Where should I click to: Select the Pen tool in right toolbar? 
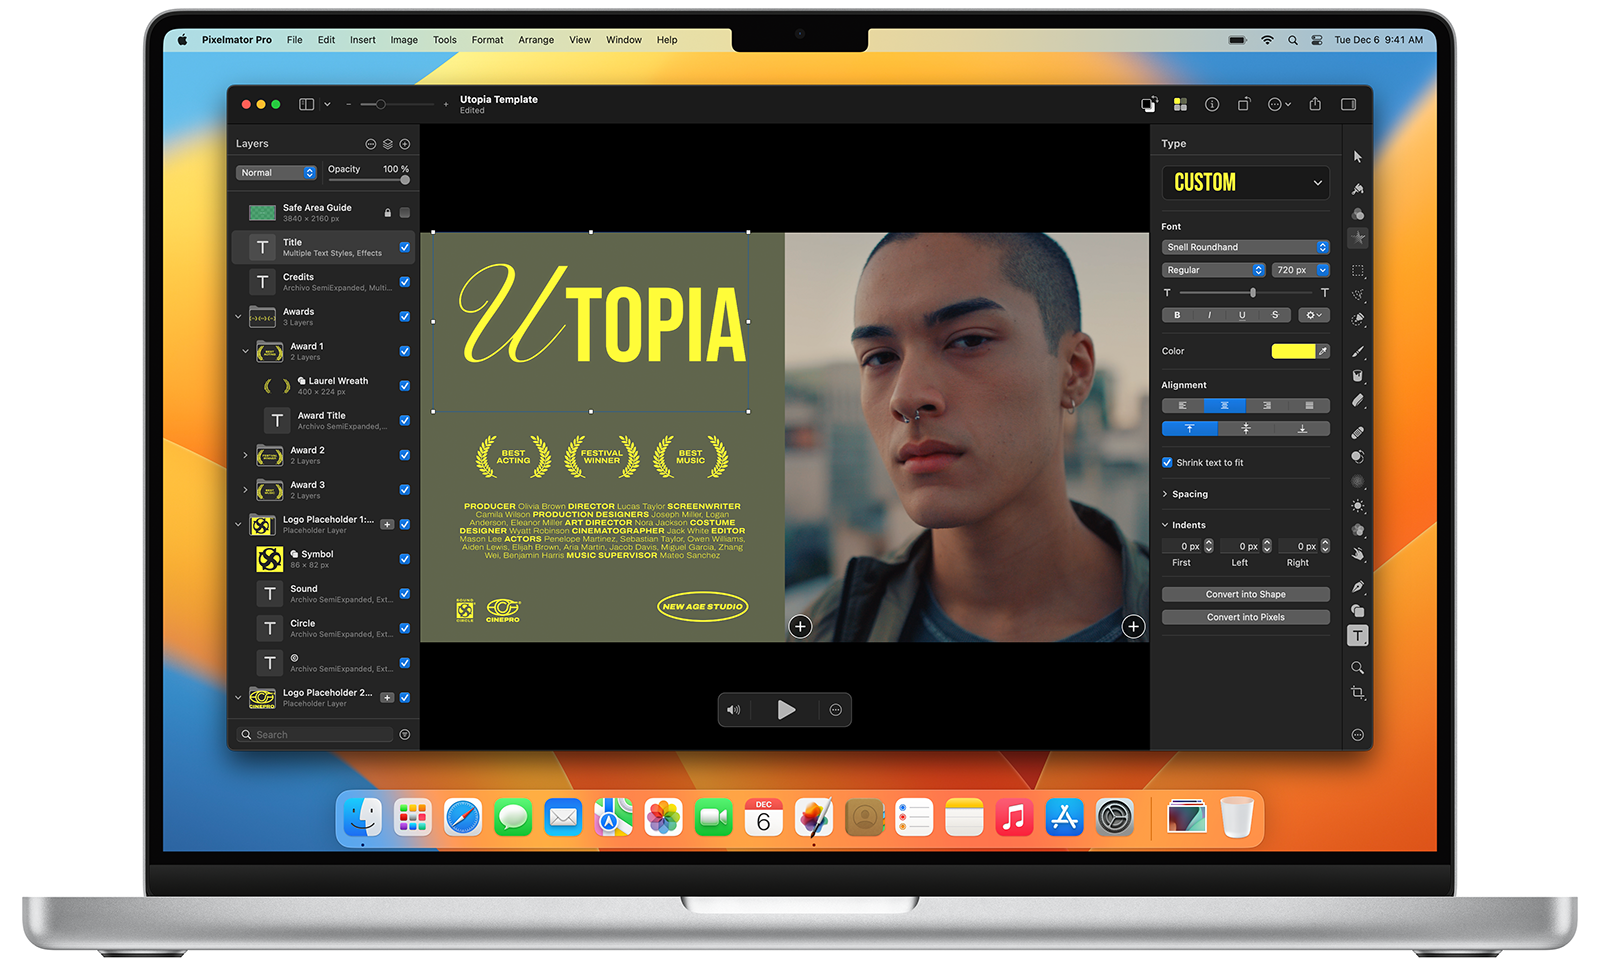pyautogui.click(x=1357, y=587)
